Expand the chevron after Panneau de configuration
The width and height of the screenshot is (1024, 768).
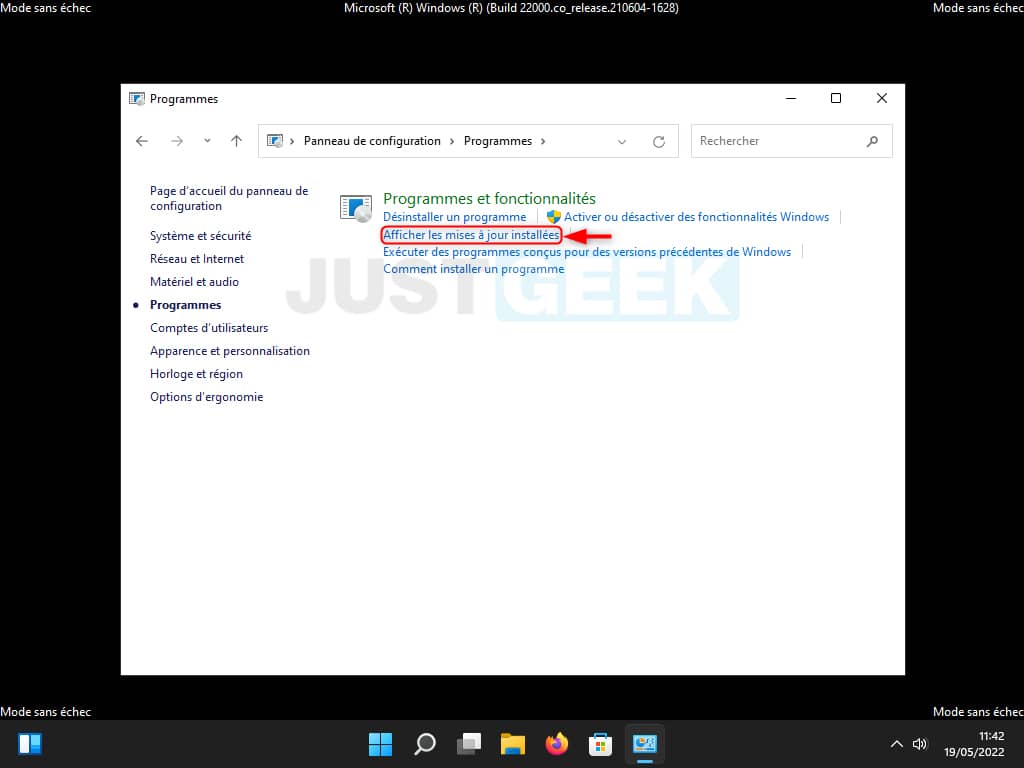pos(452,141)
